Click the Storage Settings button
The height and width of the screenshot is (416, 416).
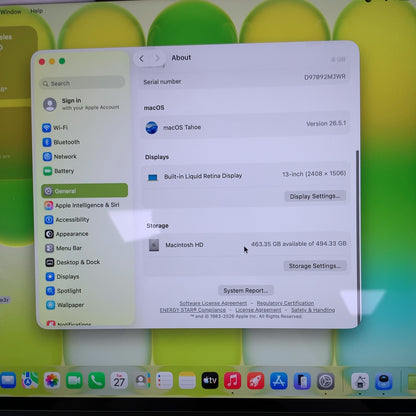coord(315,266)
